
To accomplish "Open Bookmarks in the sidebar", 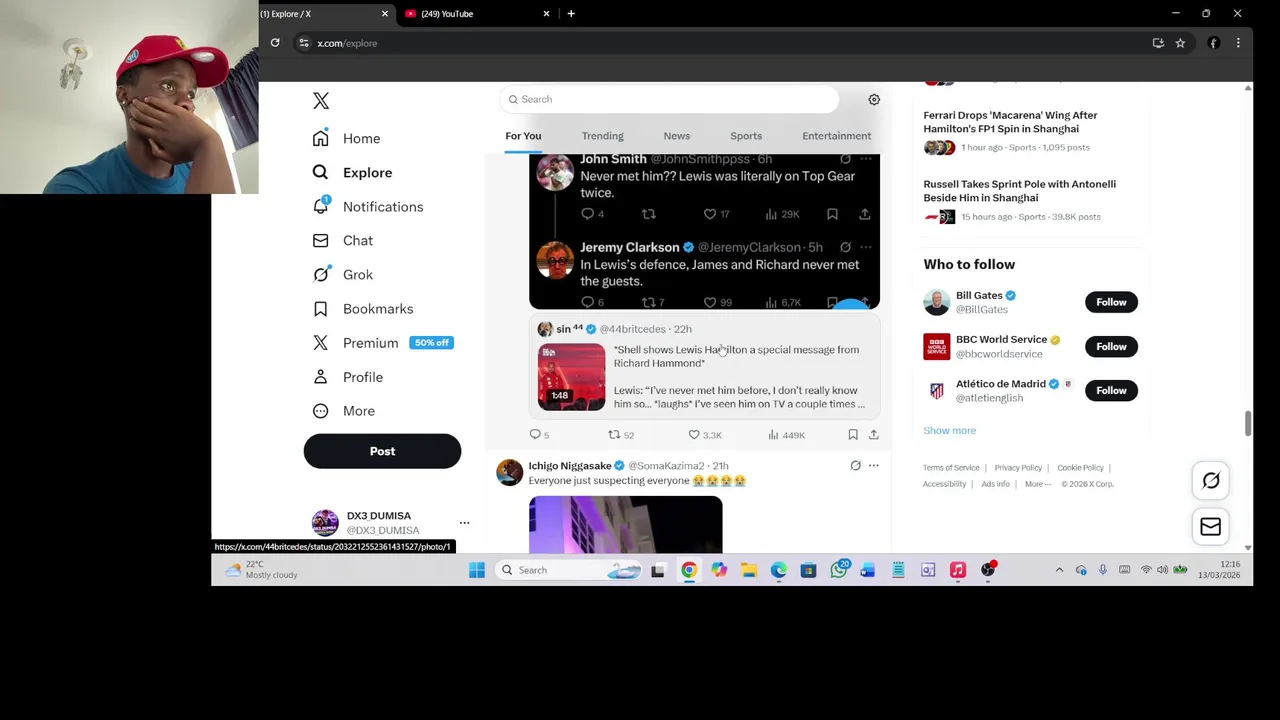I will tap(362, 309).
